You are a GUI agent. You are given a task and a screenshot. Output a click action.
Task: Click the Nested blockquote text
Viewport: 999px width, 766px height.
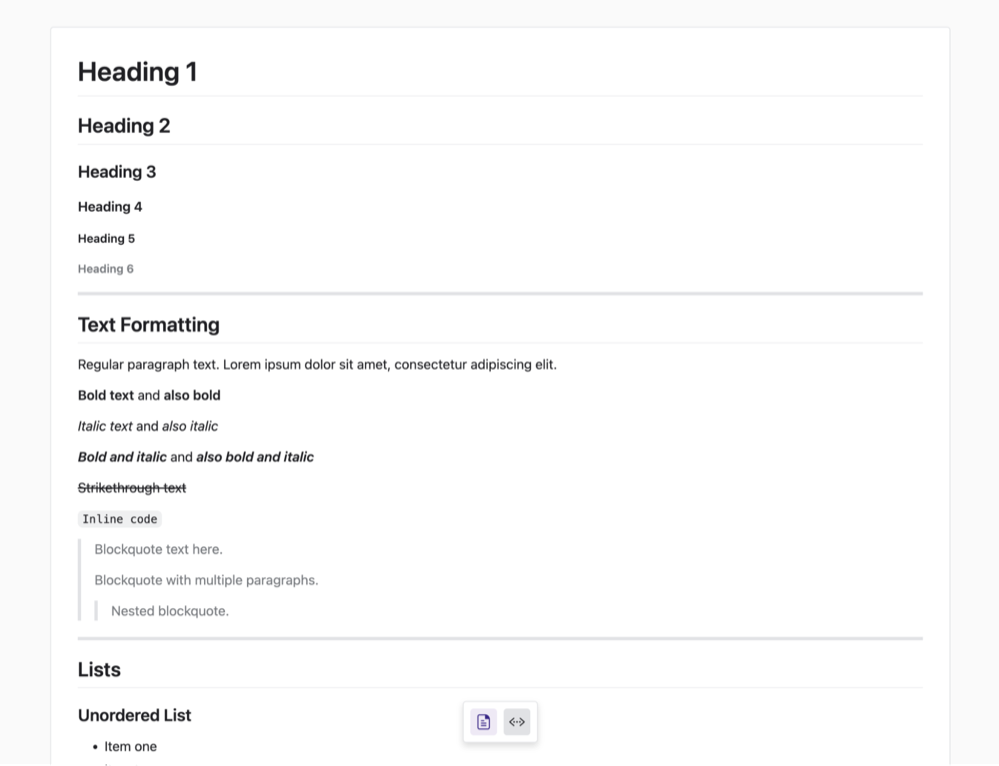[170, 612]
